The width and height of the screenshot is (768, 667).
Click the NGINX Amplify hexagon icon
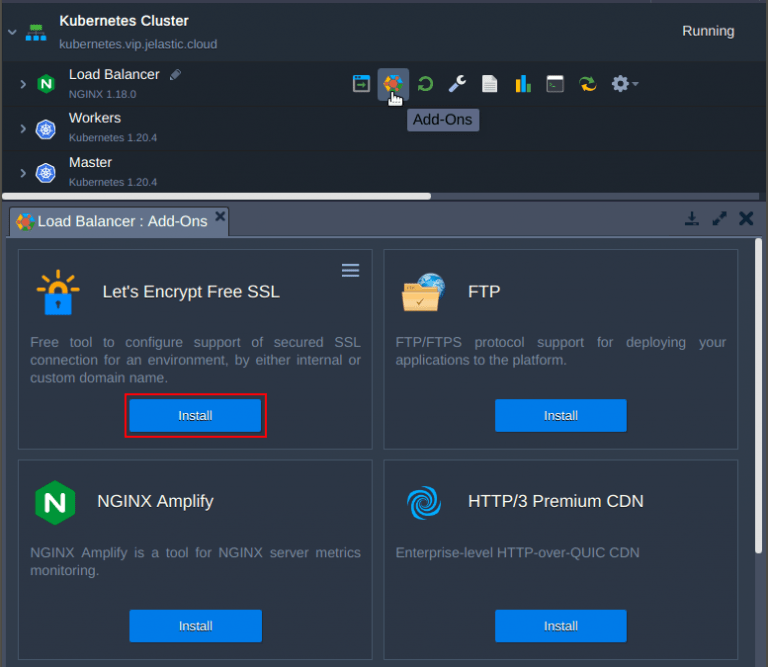(x=55, y=502)
